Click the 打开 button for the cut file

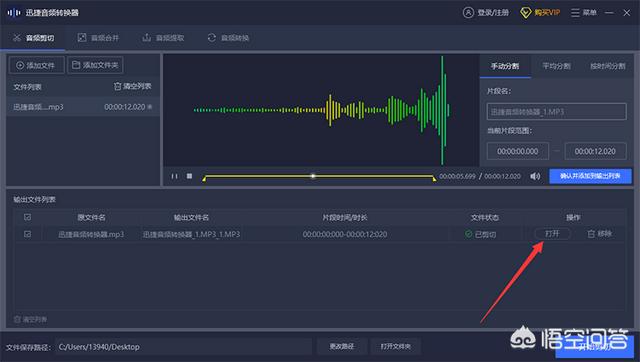point(552,234)
